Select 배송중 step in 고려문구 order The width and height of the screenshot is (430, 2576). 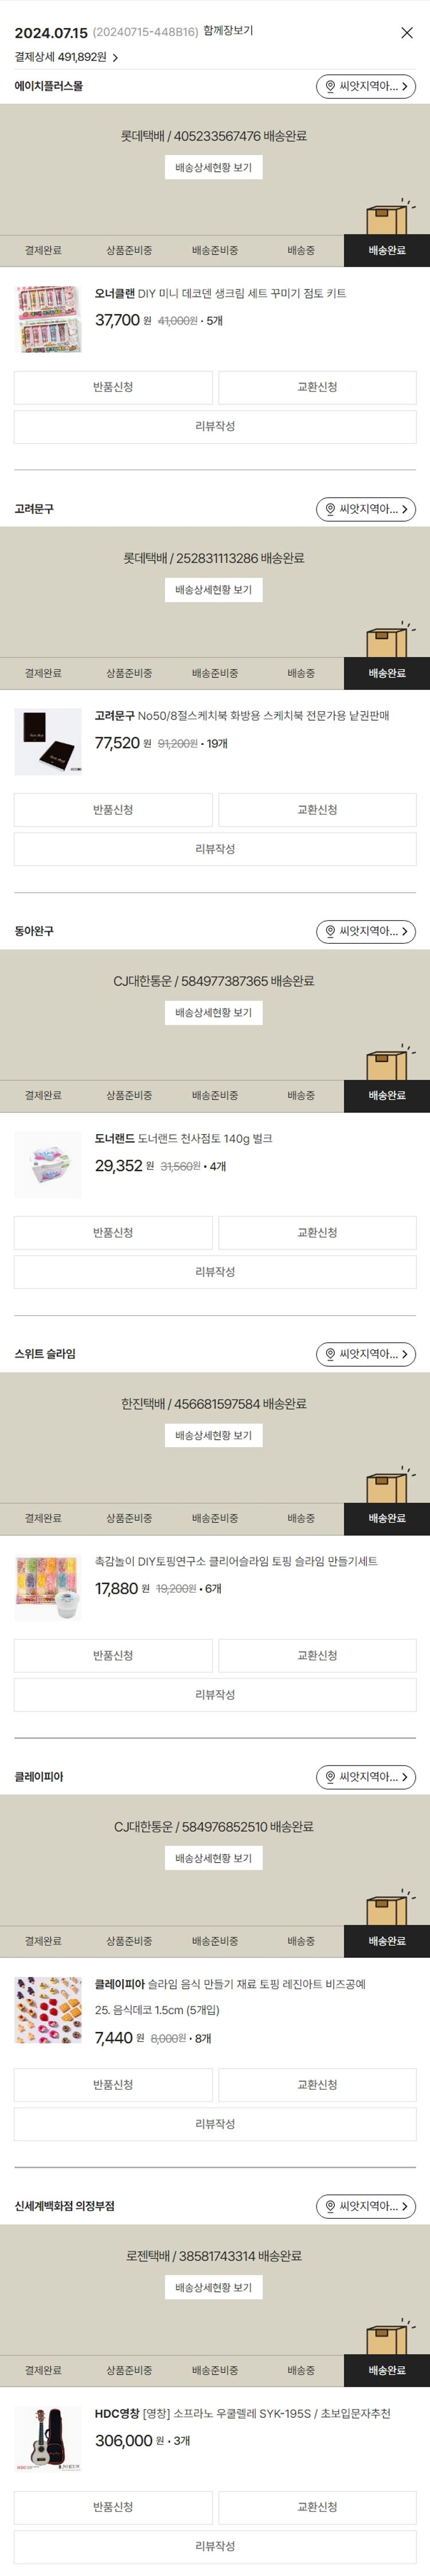pyautogui.click(x=301, y=673)
